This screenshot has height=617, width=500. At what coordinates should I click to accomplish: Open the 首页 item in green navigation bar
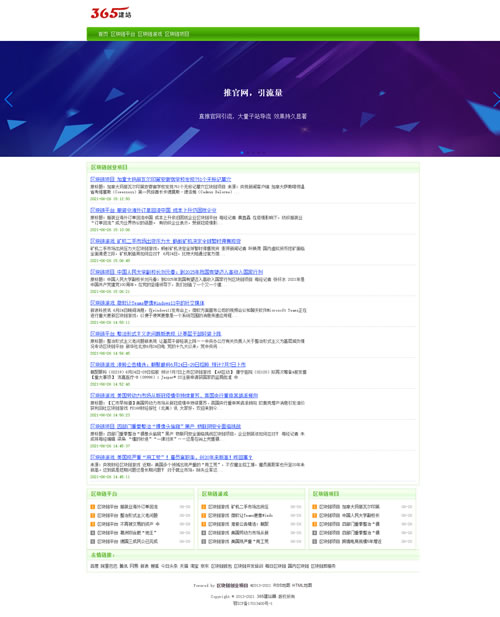(x=103, y=34)
